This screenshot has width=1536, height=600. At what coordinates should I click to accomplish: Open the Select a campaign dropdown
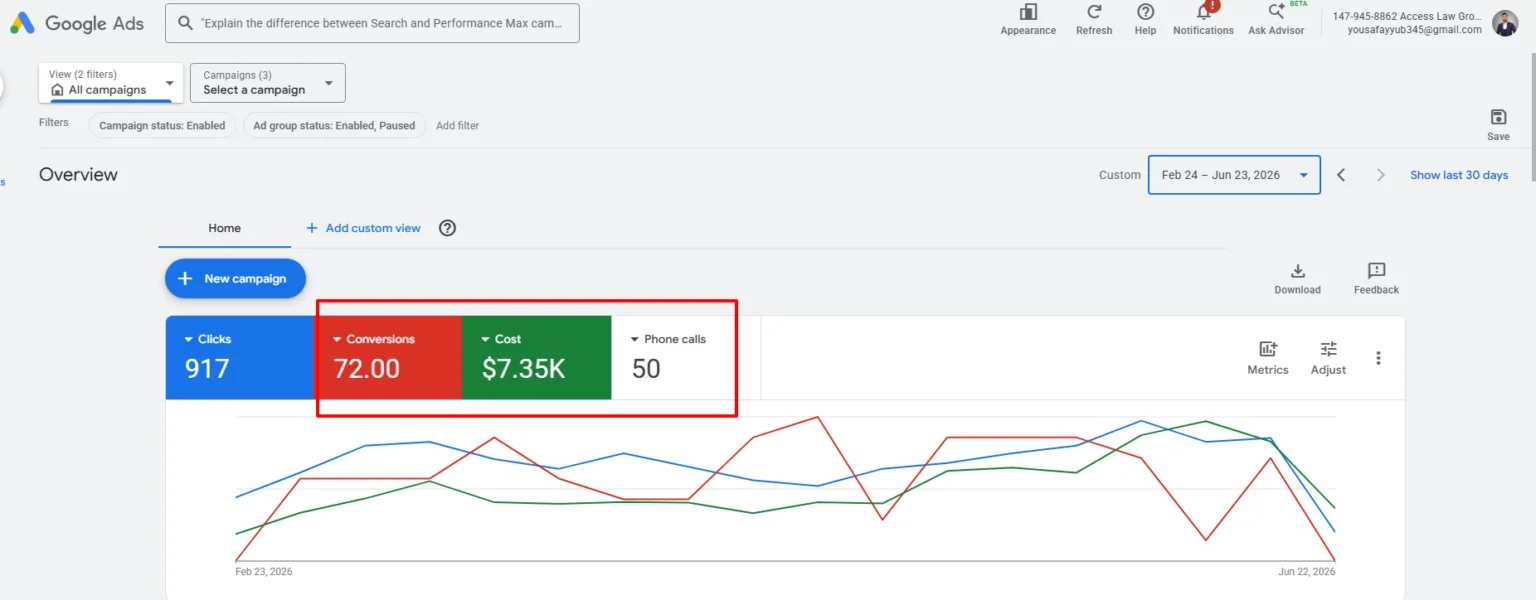click(268, 83)
